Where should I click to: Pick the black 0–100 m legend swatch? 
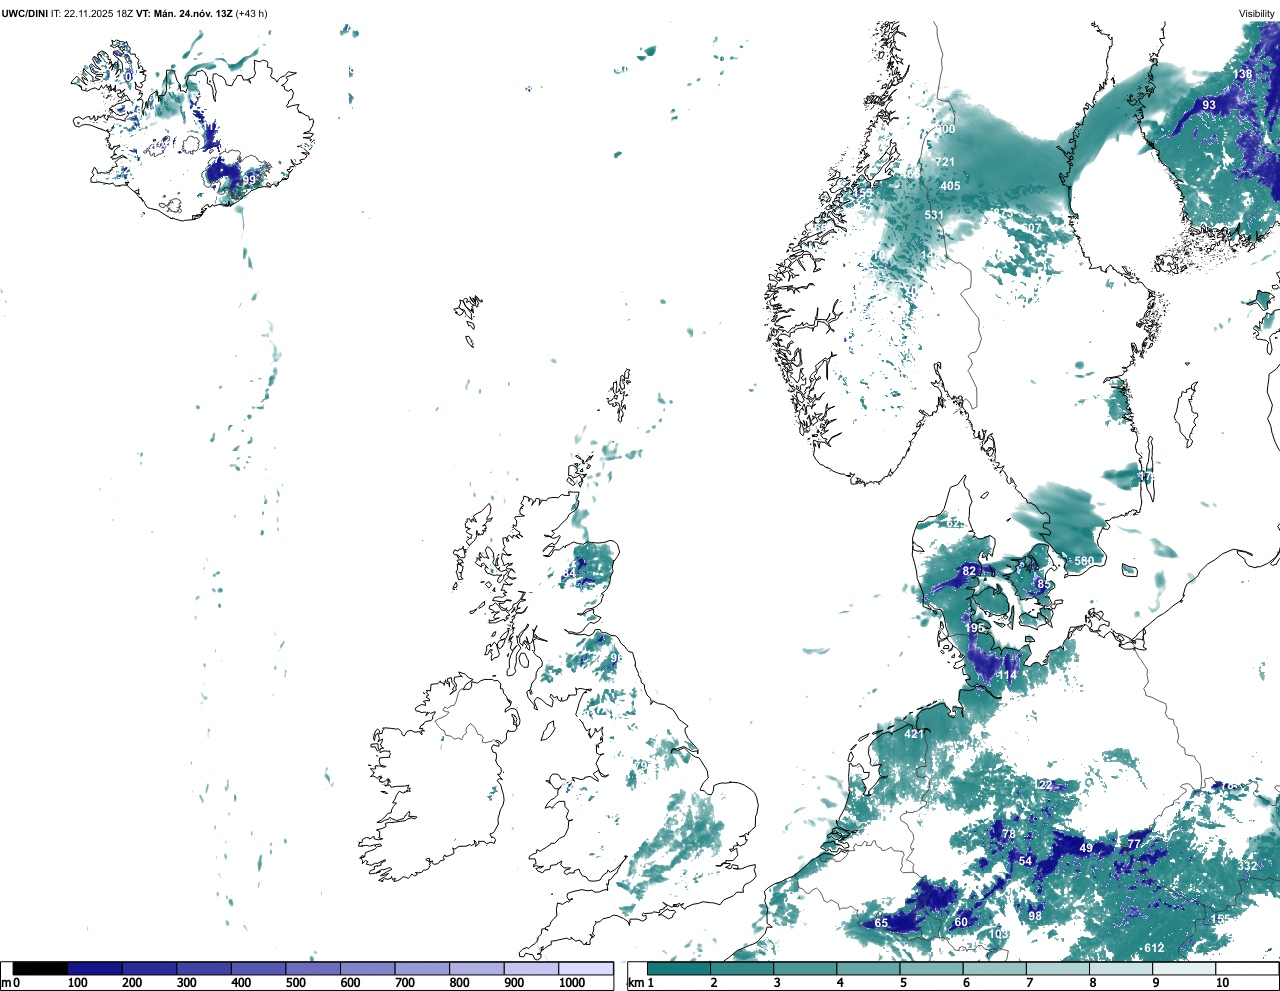41,968
